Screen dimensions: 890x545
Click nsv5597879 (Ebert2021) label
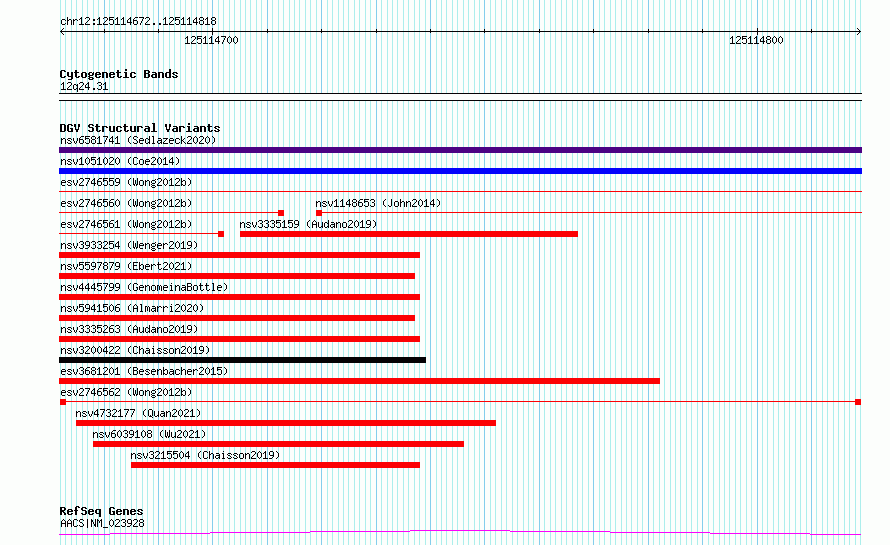click(126, 266)
